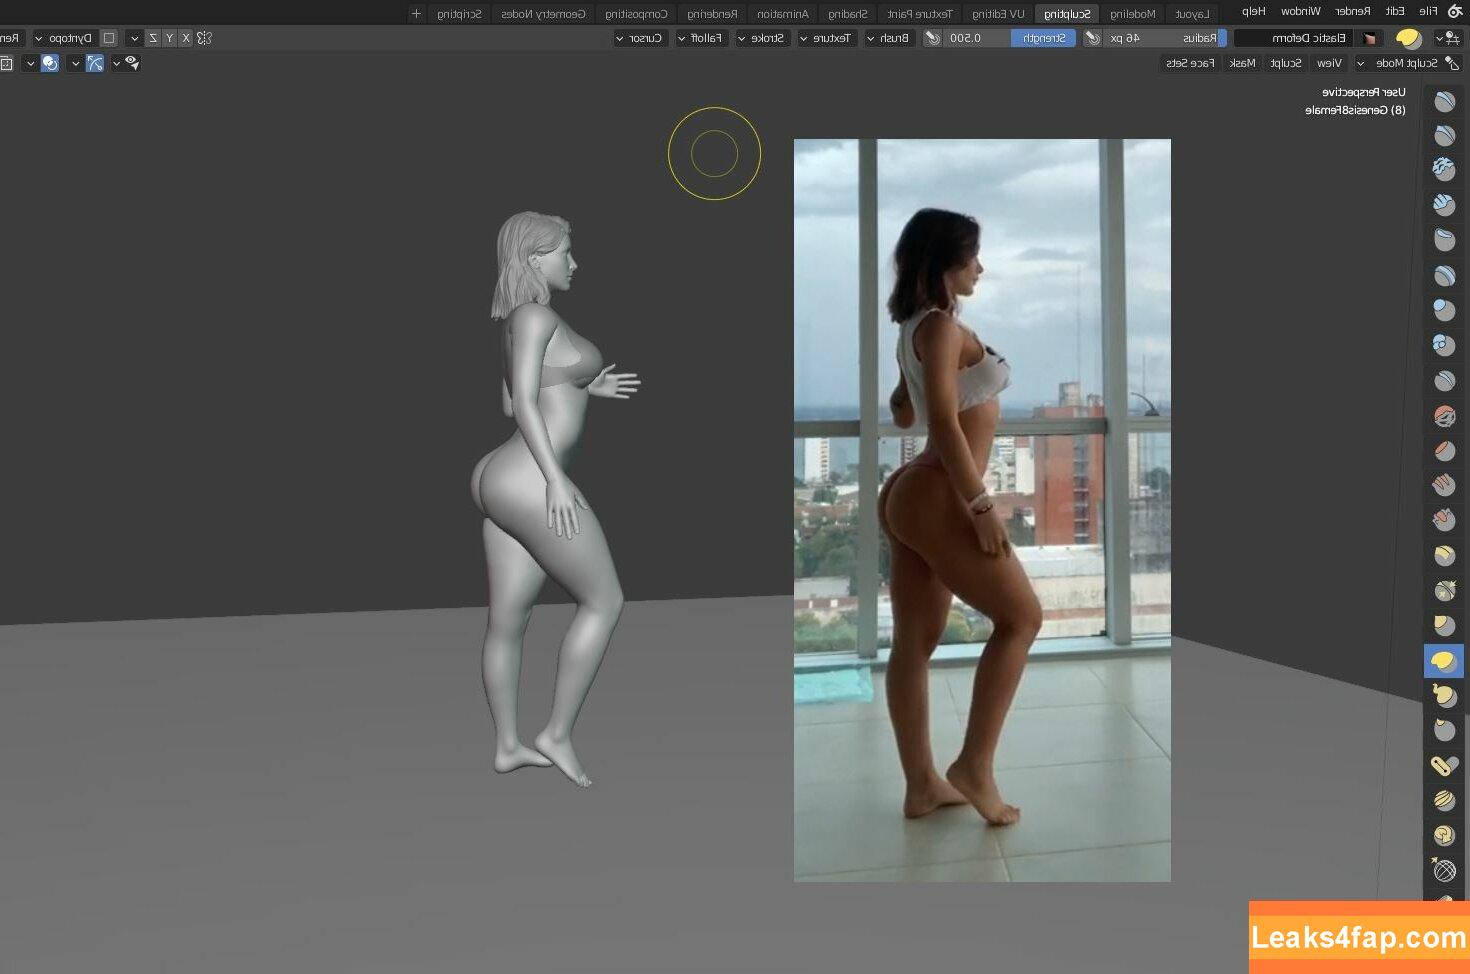This screenshot has width=1470, height=974.
Task: Select the Inflate brush tool
Action: point(1444,310)
